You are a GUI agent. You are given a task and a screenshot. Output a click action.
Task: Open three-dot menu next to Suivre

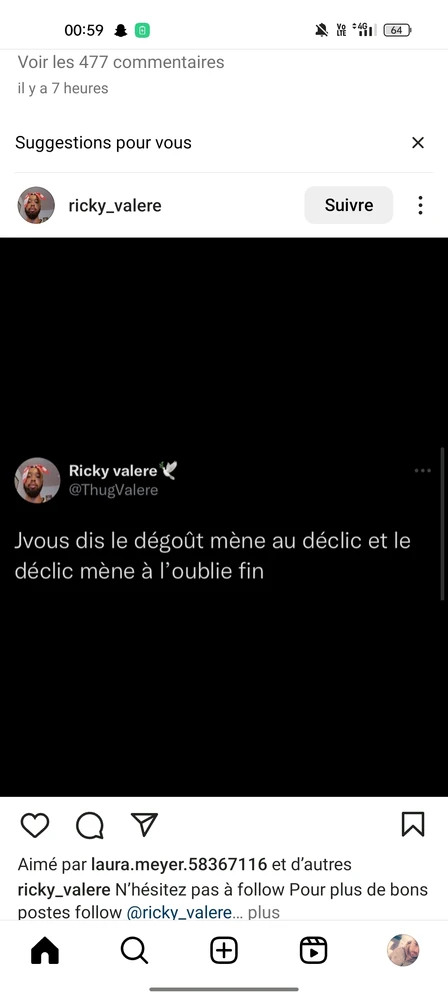point(420,205)
